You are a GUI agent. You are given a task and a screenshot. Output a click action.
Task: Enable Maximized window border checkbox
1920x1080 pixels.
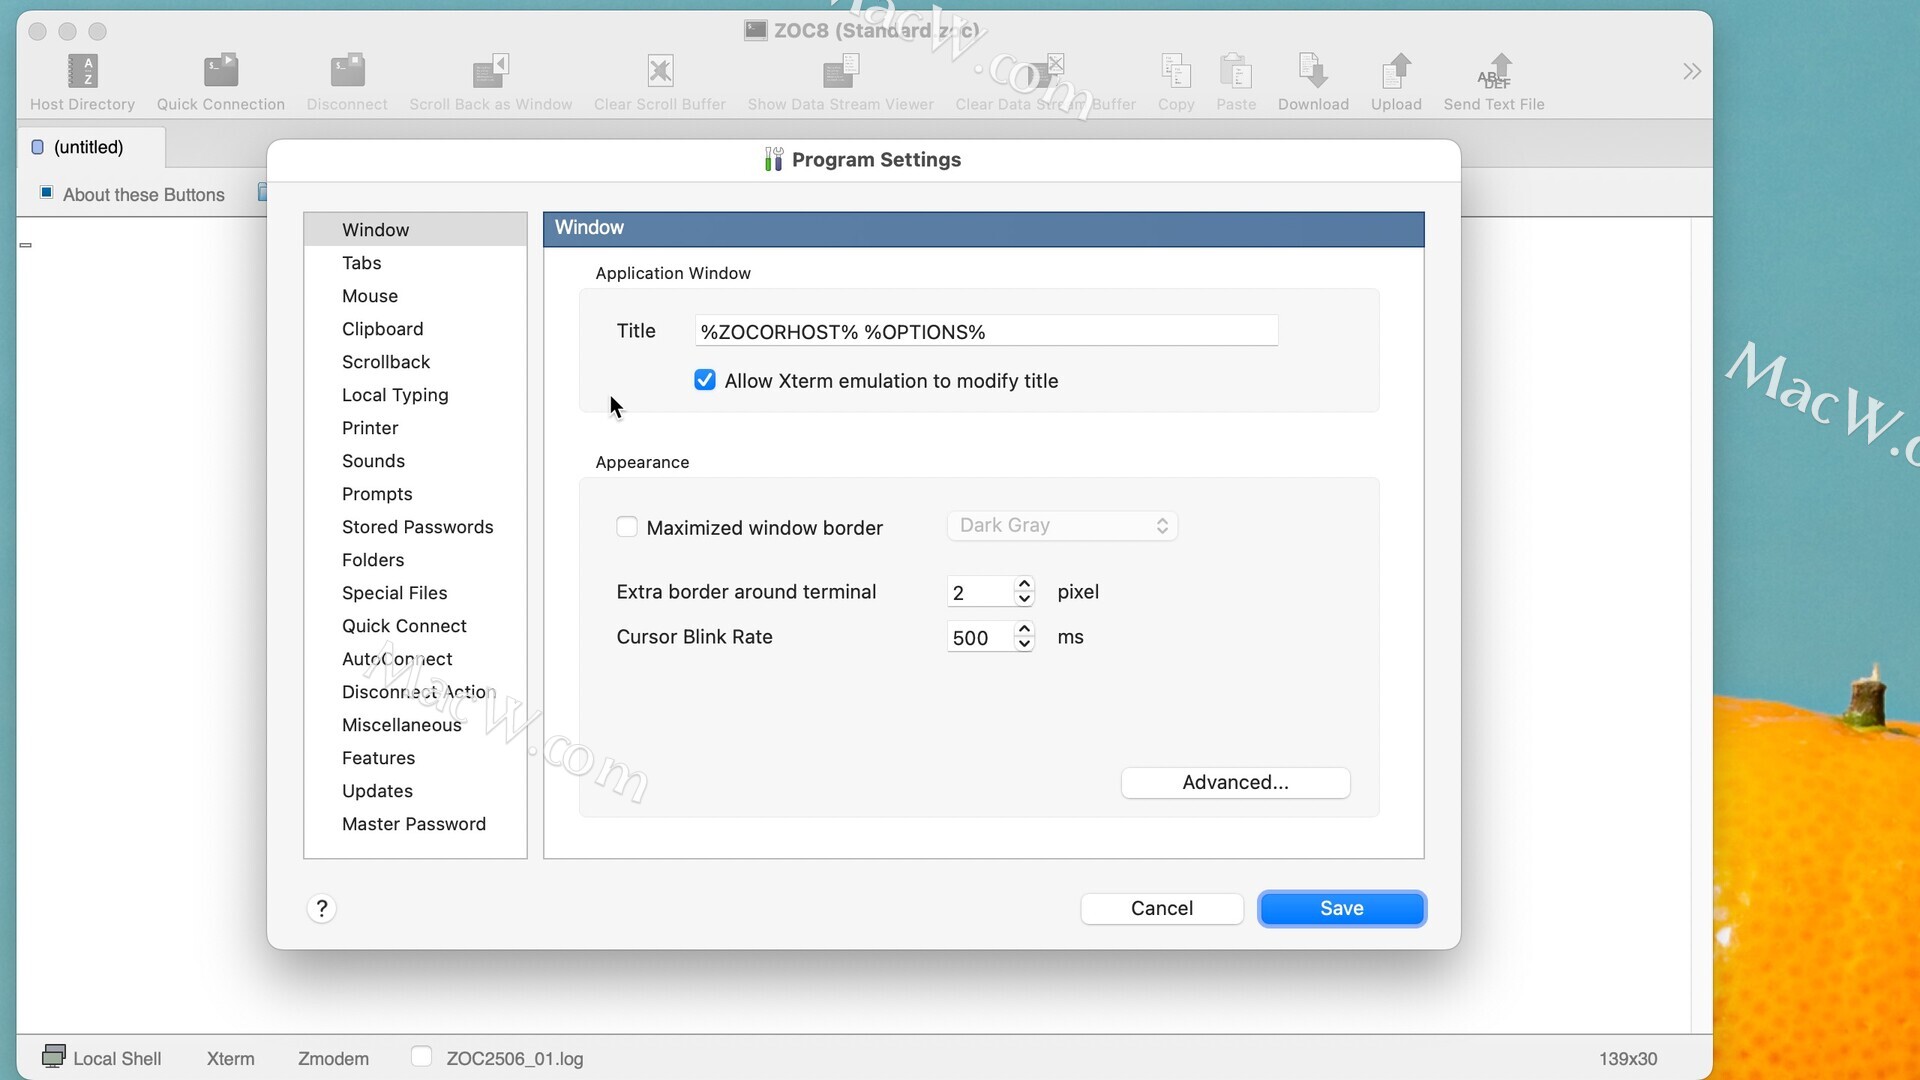point(627,527)
